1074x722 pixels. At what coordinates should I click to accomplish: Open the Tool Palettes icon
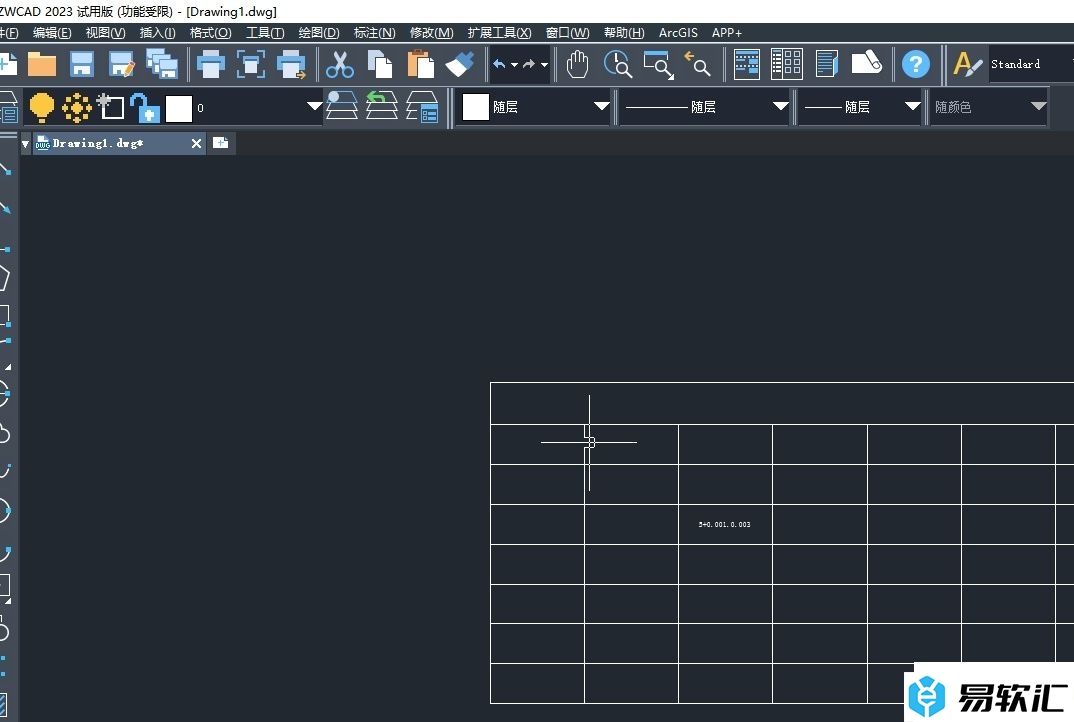pos(827,64)
